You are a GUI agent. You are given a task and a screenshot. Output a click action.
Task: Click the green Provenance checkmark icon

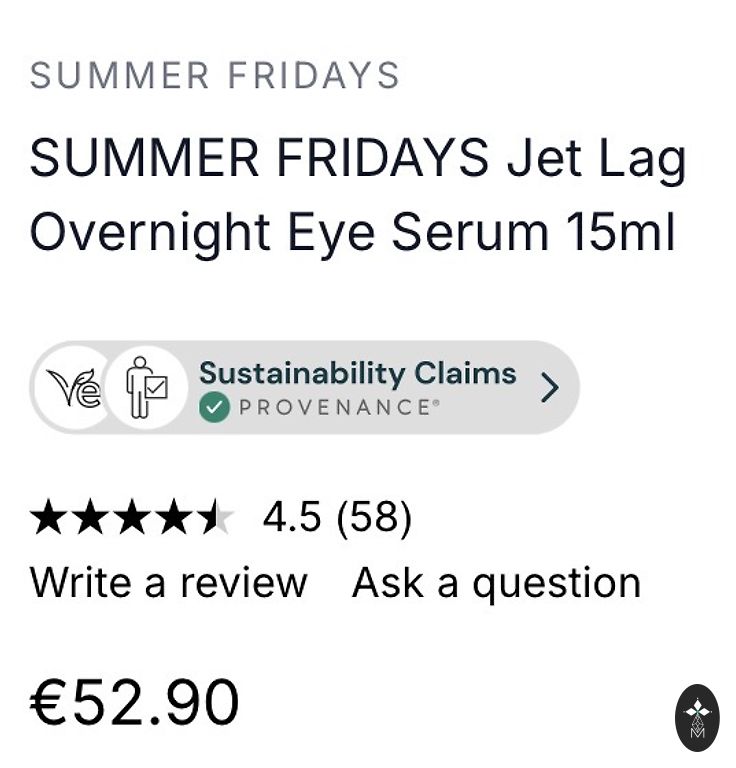point(214,407)
